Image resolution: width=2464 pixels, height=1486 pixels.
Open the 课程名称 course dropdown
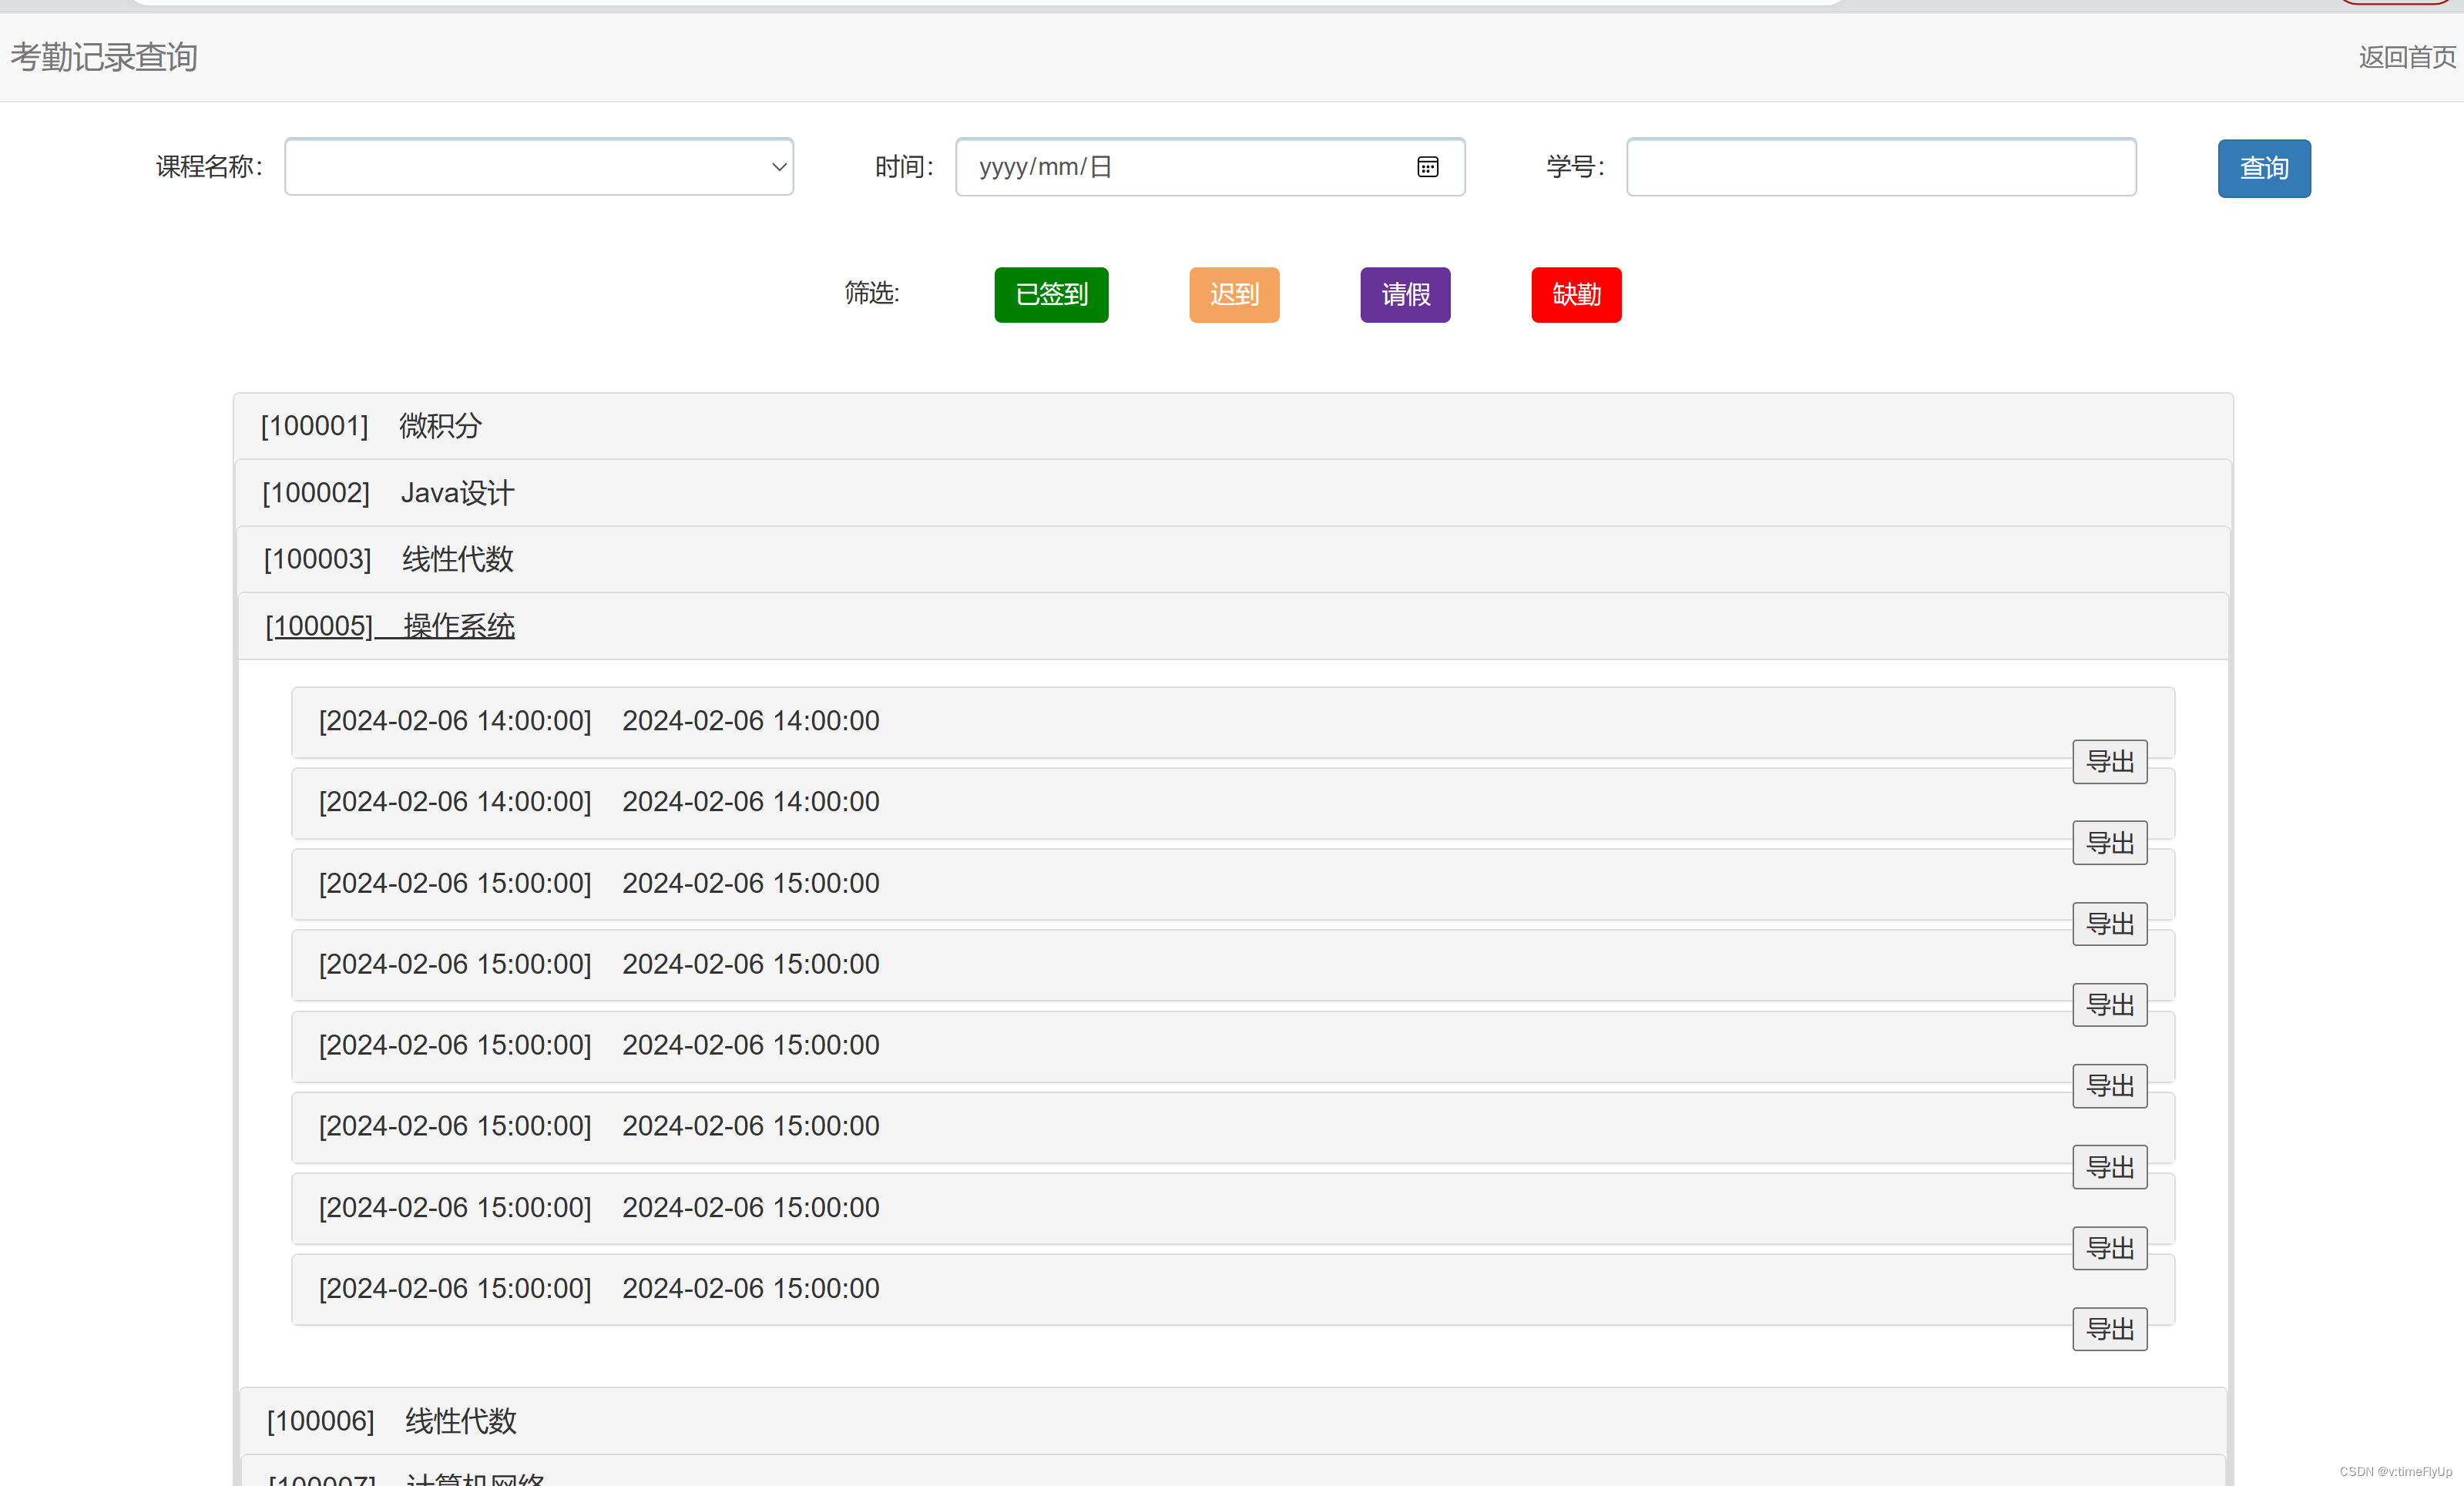click(538, 167)
